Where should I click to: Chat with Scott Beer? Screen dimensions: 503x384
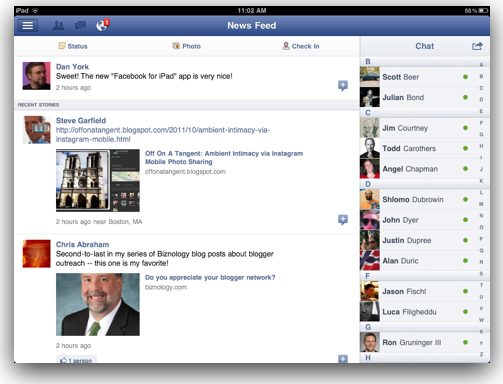419,77
